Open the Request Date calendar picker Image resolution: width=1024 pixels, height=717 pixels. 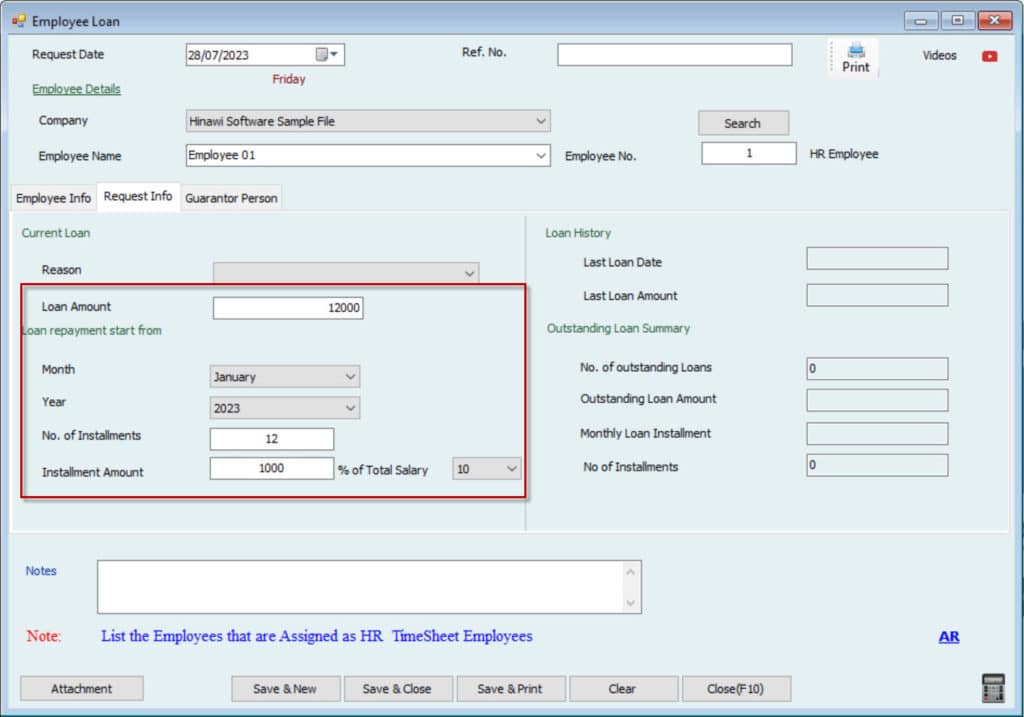click(x=327, y=54)
